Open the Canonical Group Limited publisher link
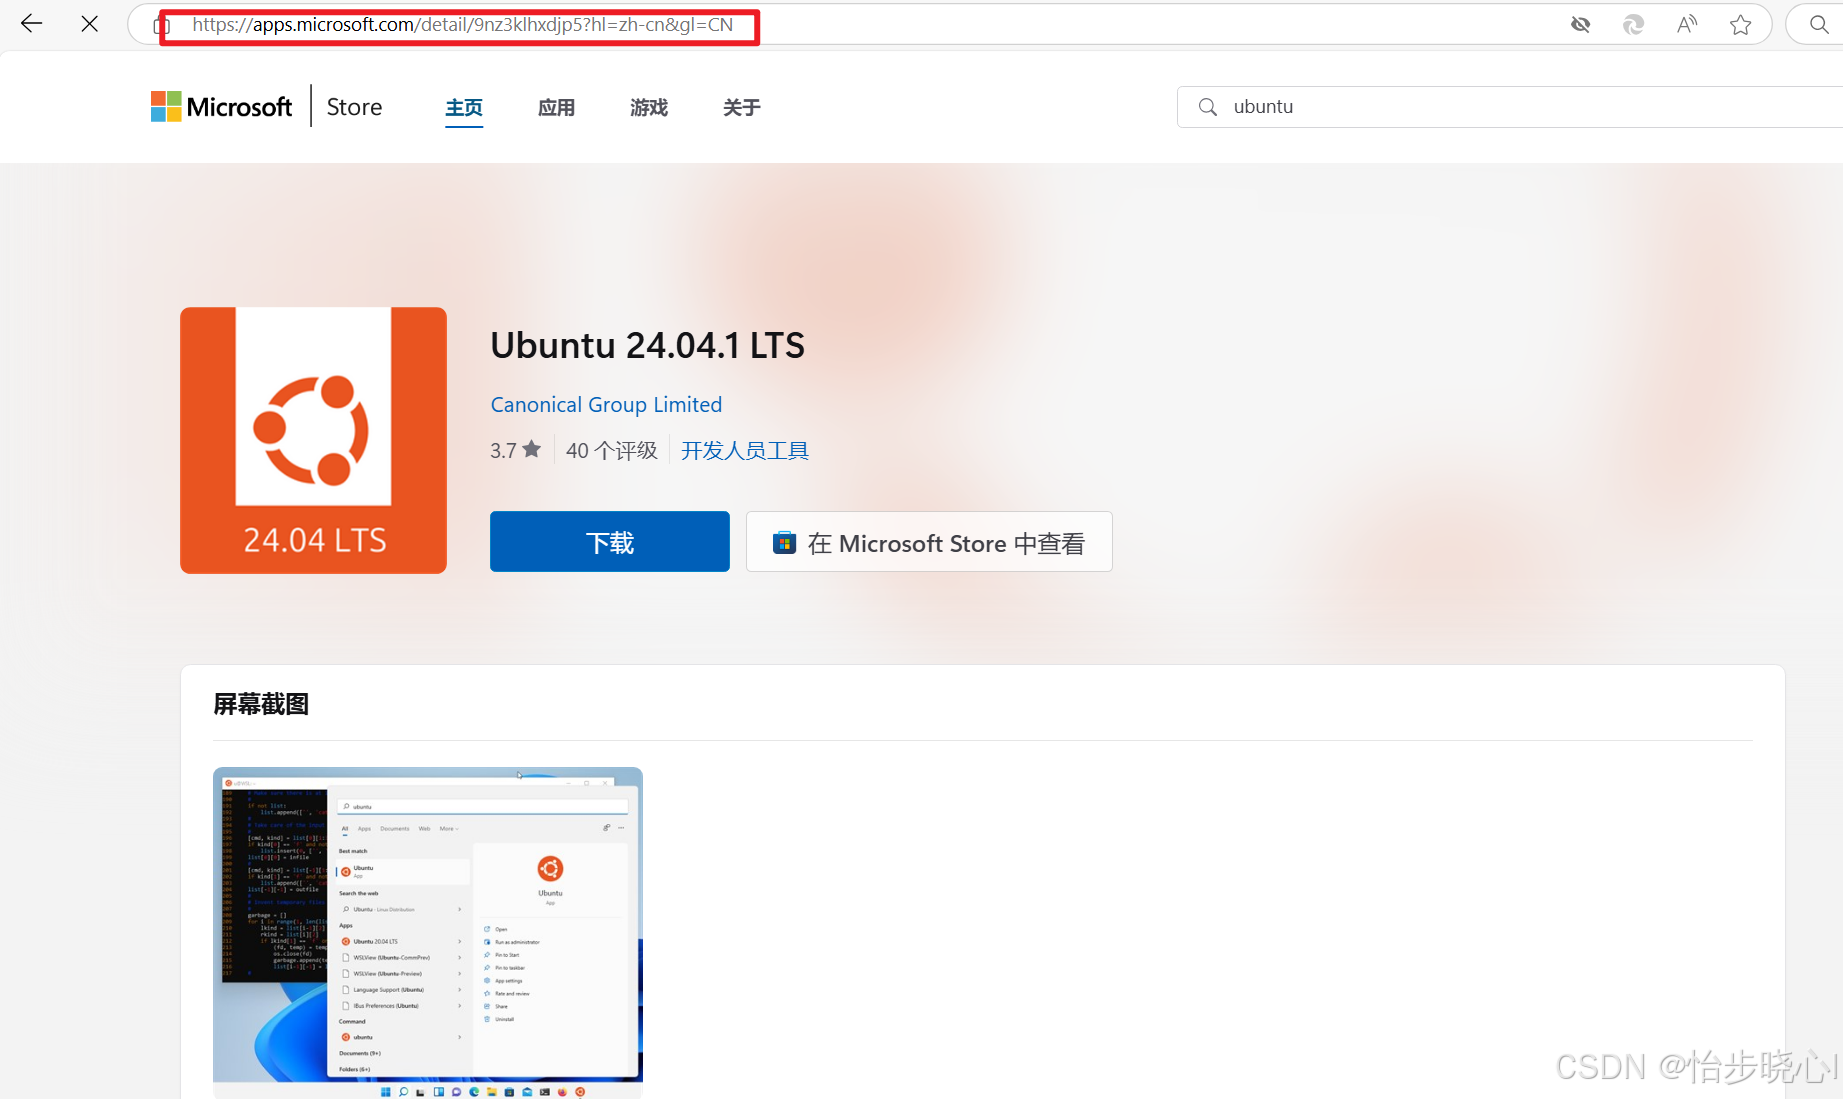The image size is (1843, 1099). pyautogui.click(x=606, y=405)
